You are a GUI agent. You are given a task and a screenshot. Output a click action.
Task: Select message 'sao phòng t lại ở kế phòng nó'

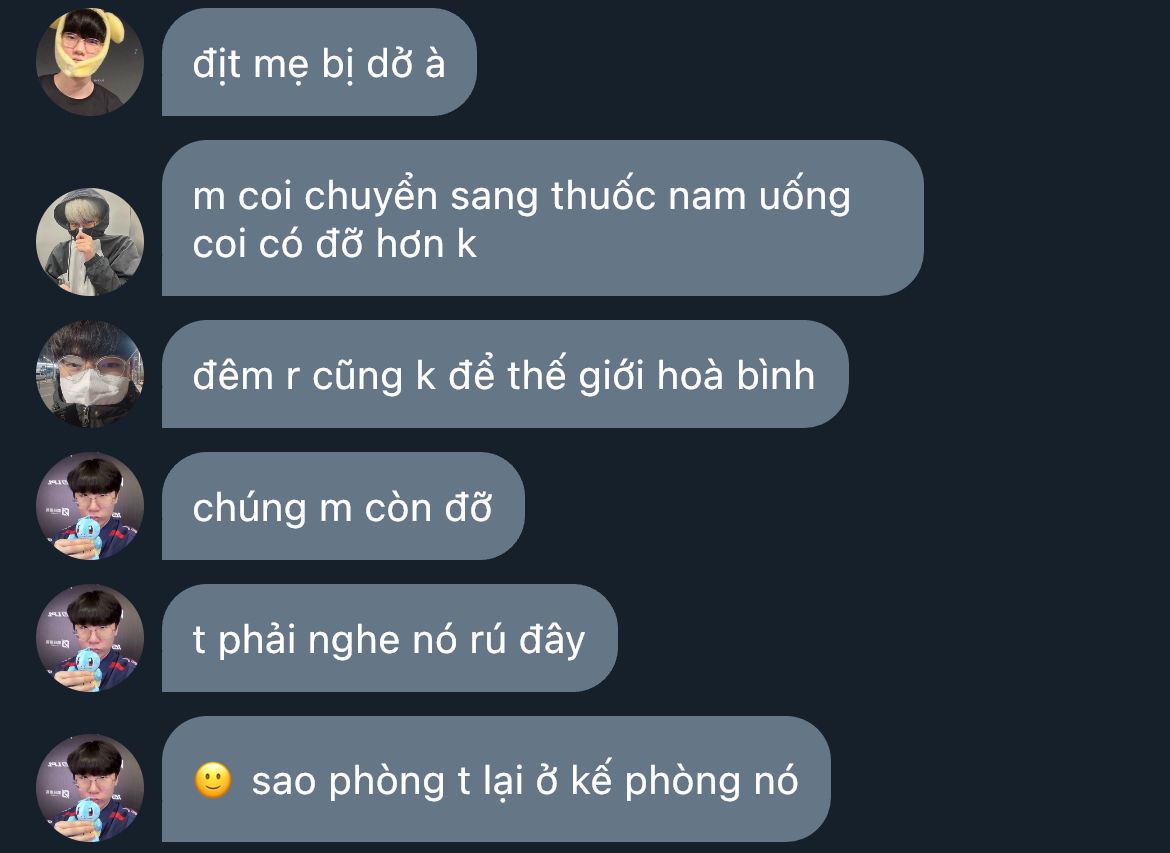tap(496, 779)
